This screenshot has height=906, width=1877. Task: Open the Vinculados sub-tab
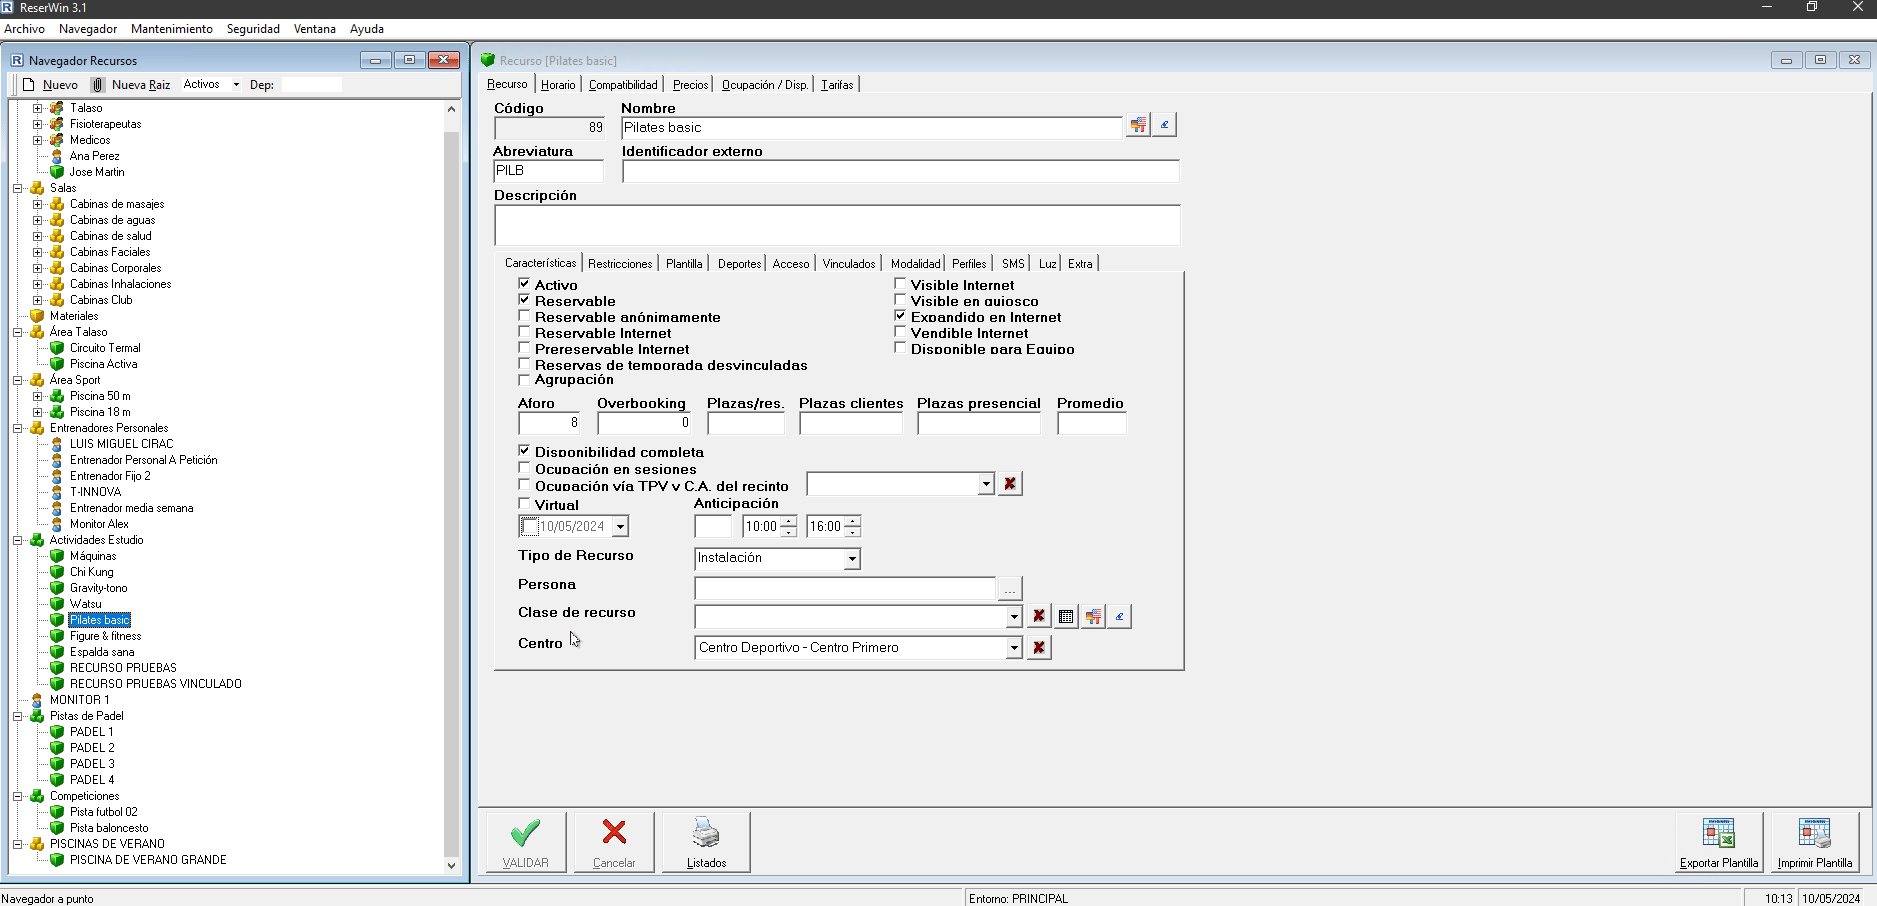[849, 264]
